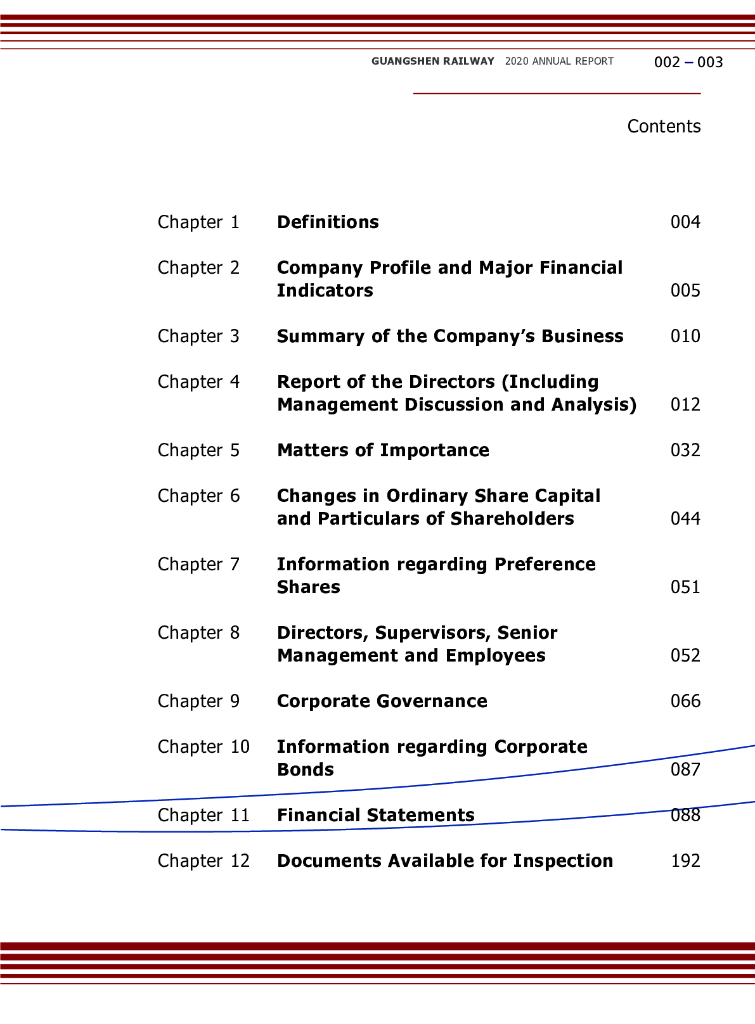Screen dimensions: 755x1024
Task: Click the GUANGSHEN RAILWAY header text
Action: [432, 62]
